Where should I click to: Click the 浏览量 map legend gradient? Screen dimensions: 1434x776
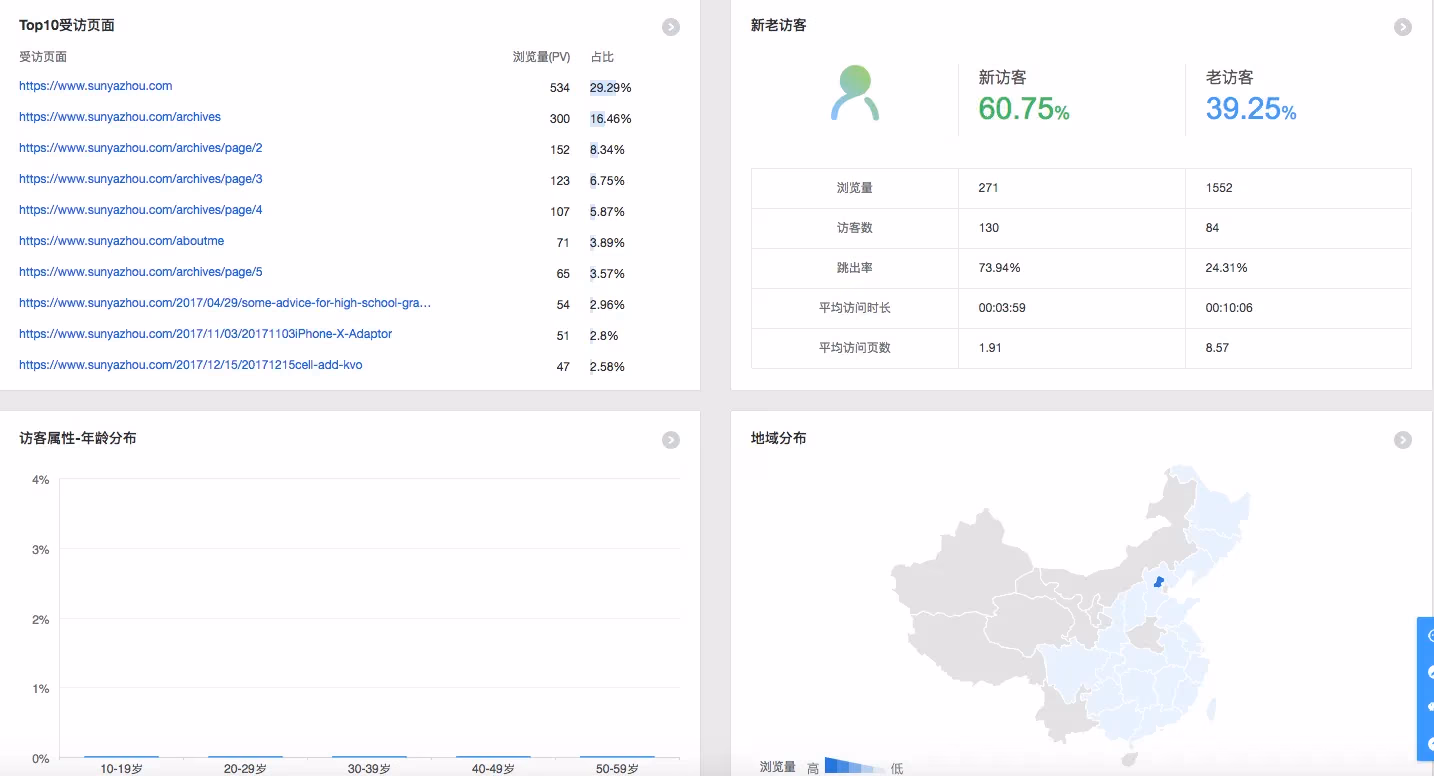coord(854,767)
